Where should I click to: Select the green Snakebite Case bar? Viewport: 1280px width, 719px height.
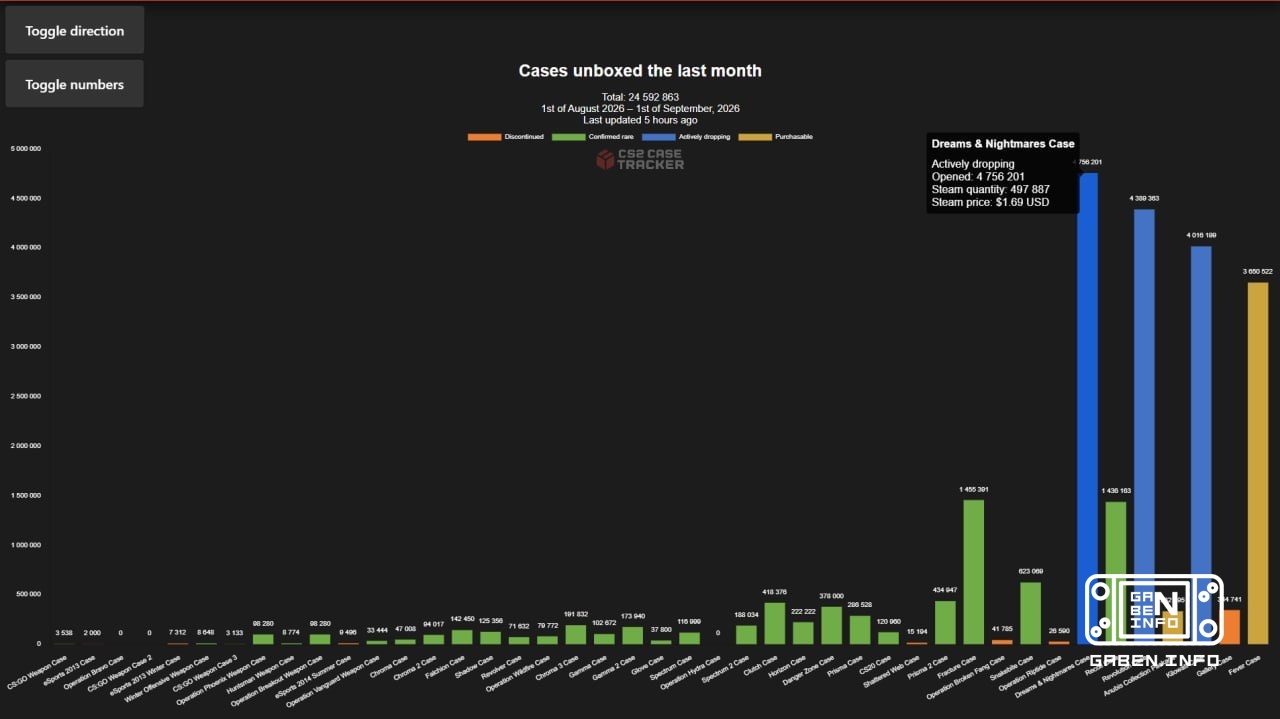[x=1030, y=613]
